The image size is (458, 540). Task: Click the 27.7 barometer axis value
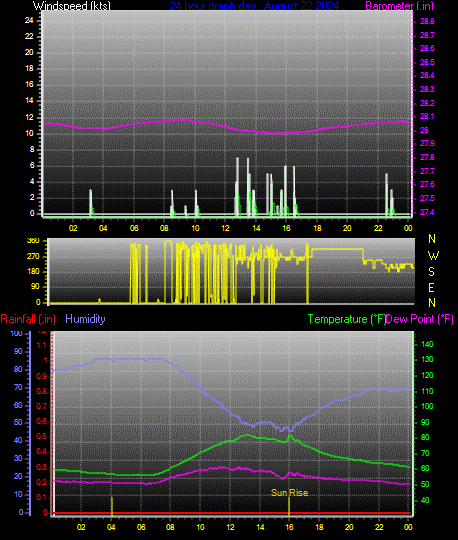tap(427, 171)
